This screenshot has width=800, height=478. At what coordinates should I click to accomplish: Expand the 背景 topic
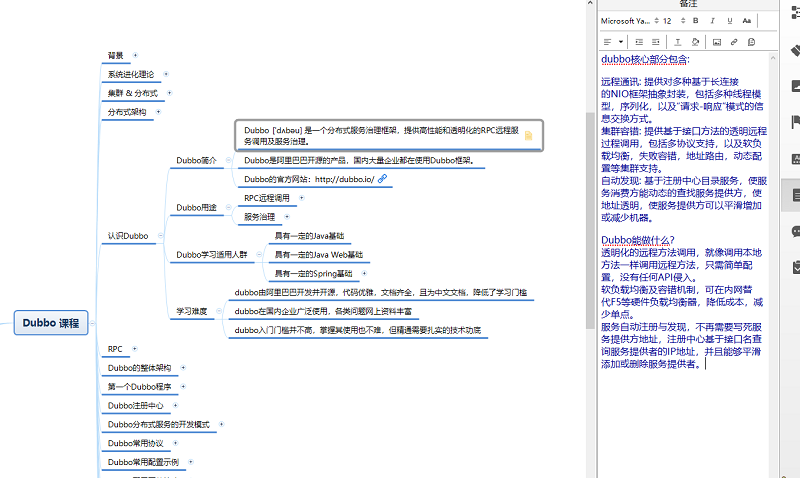[x=135, y=55]
